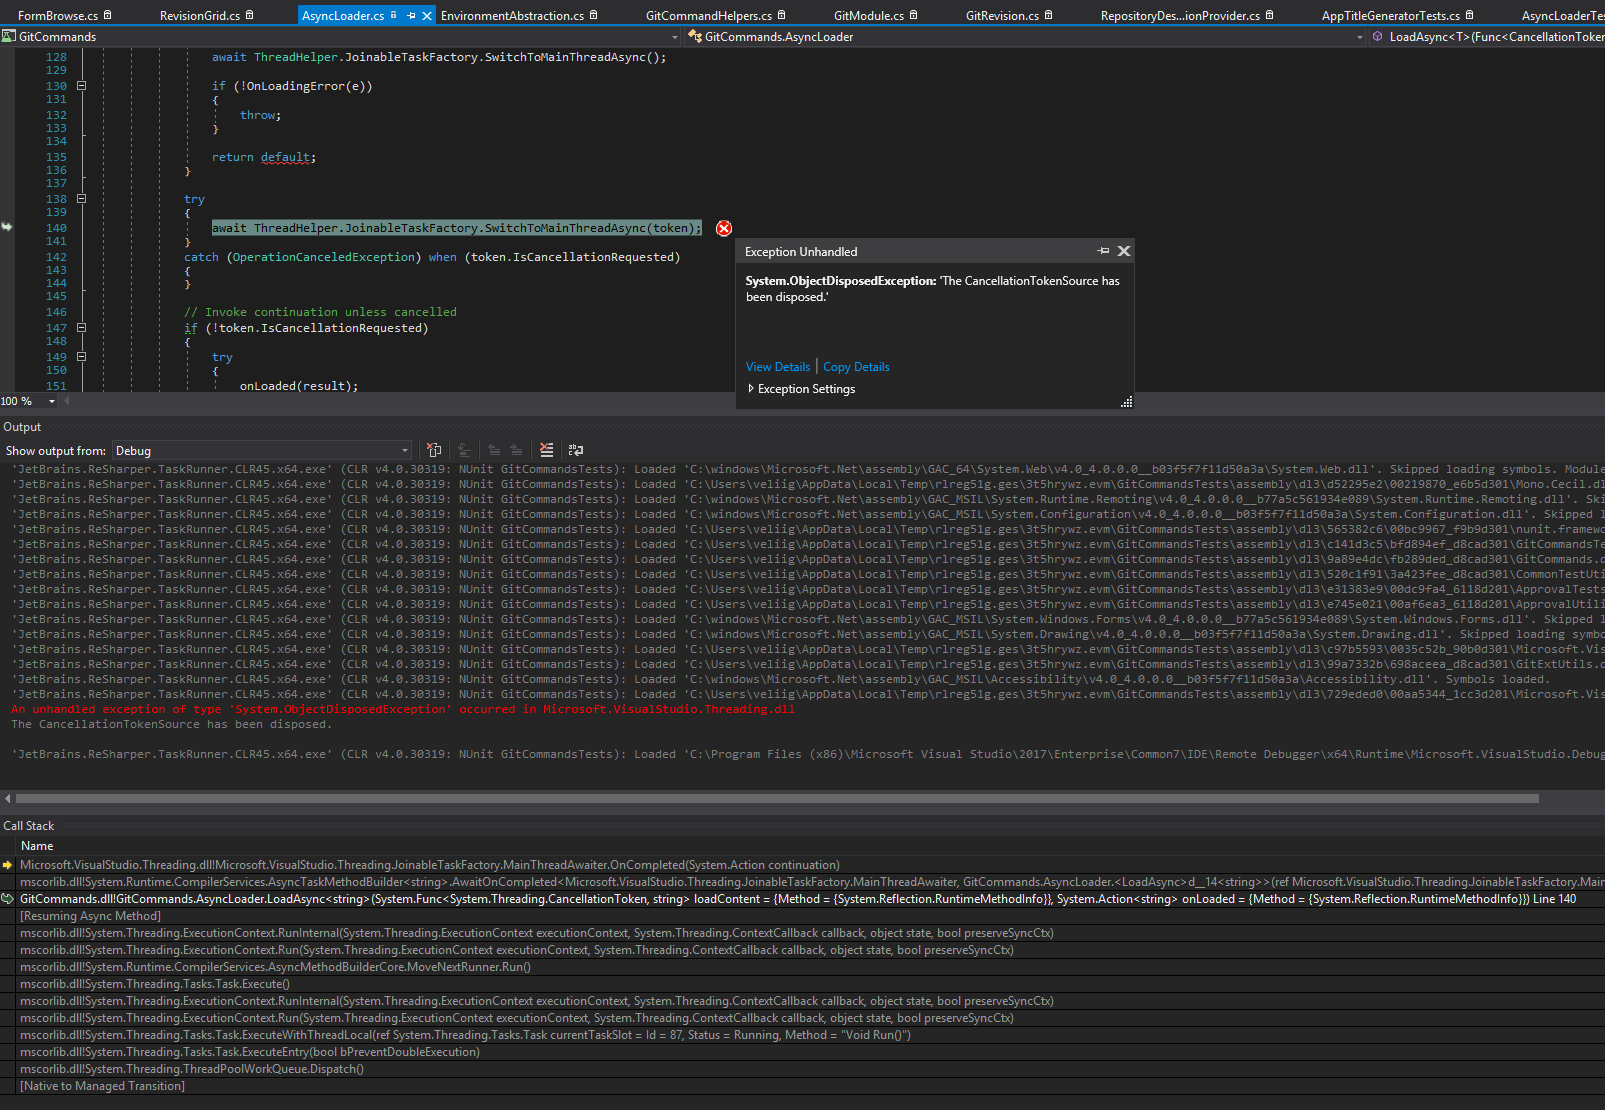The height and width of the screenshot is (1110, 1605).
Task: Pin the Exception Unhandled popup open
Action: pyautogui.click(x=1103, y=250)
